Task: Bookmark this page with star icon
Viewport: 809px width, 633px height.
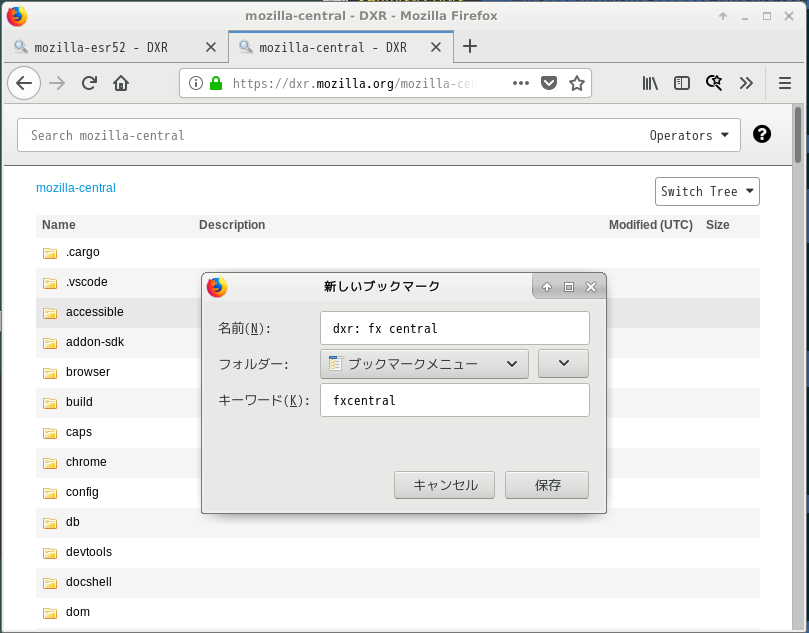Action: pos(577,83)
